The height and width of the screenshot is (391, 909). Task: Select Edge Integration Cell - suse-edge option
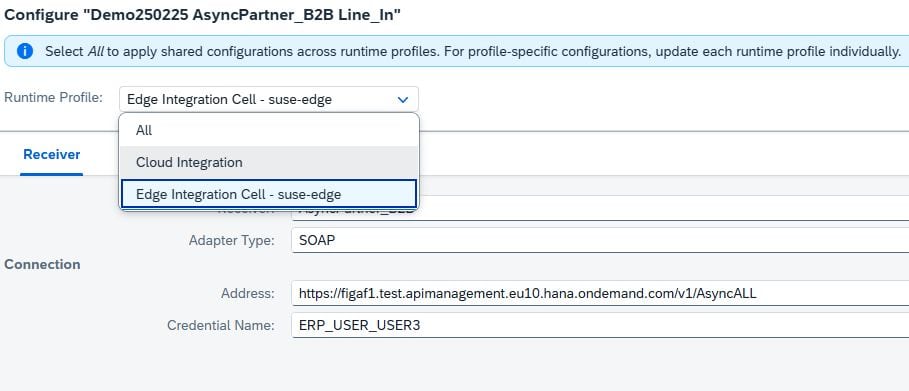[x=269, y=194]
